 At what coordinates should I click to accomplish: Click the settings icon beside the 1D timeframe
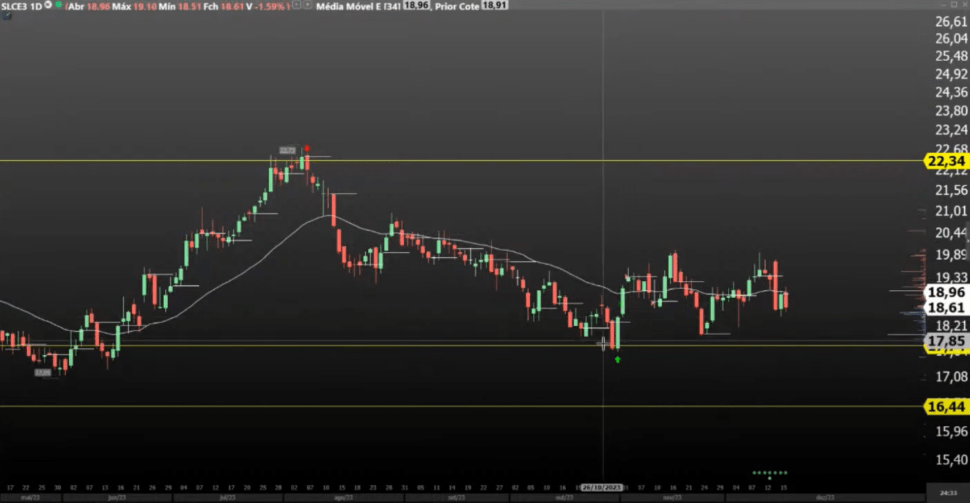click(49, 5)
